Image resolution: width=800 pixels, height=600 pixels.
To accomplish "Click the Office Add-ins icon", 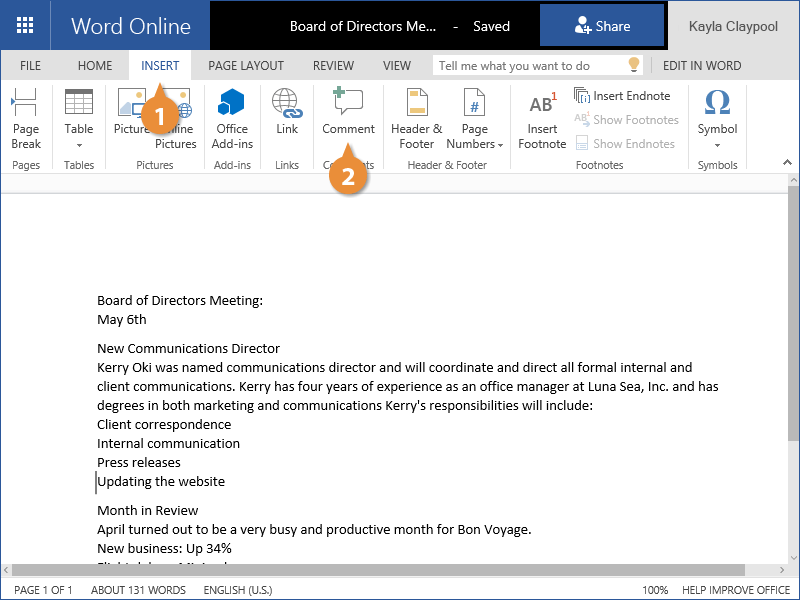I will (232, 119).
